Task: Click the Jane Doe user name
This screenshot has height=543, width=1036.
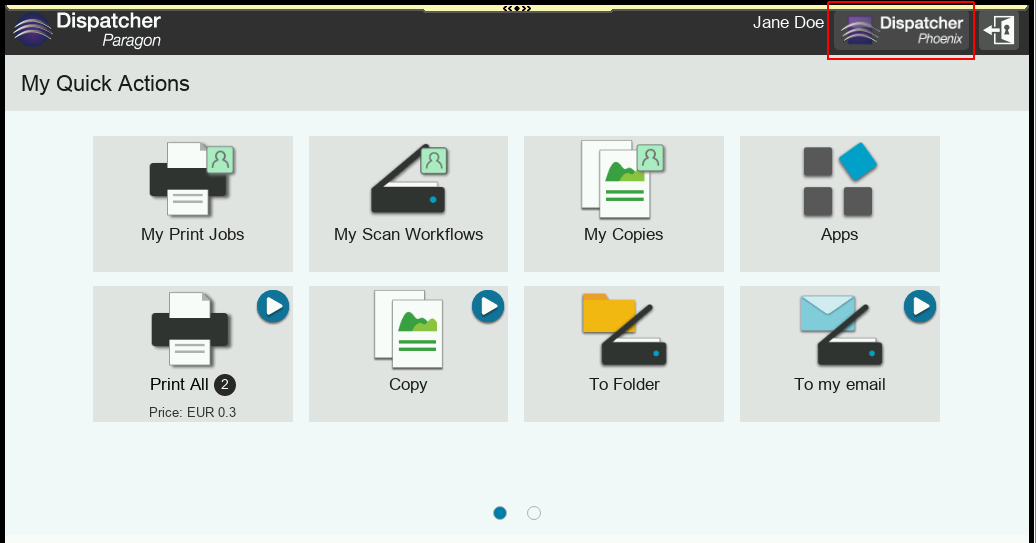Action: tap(788, 22)
